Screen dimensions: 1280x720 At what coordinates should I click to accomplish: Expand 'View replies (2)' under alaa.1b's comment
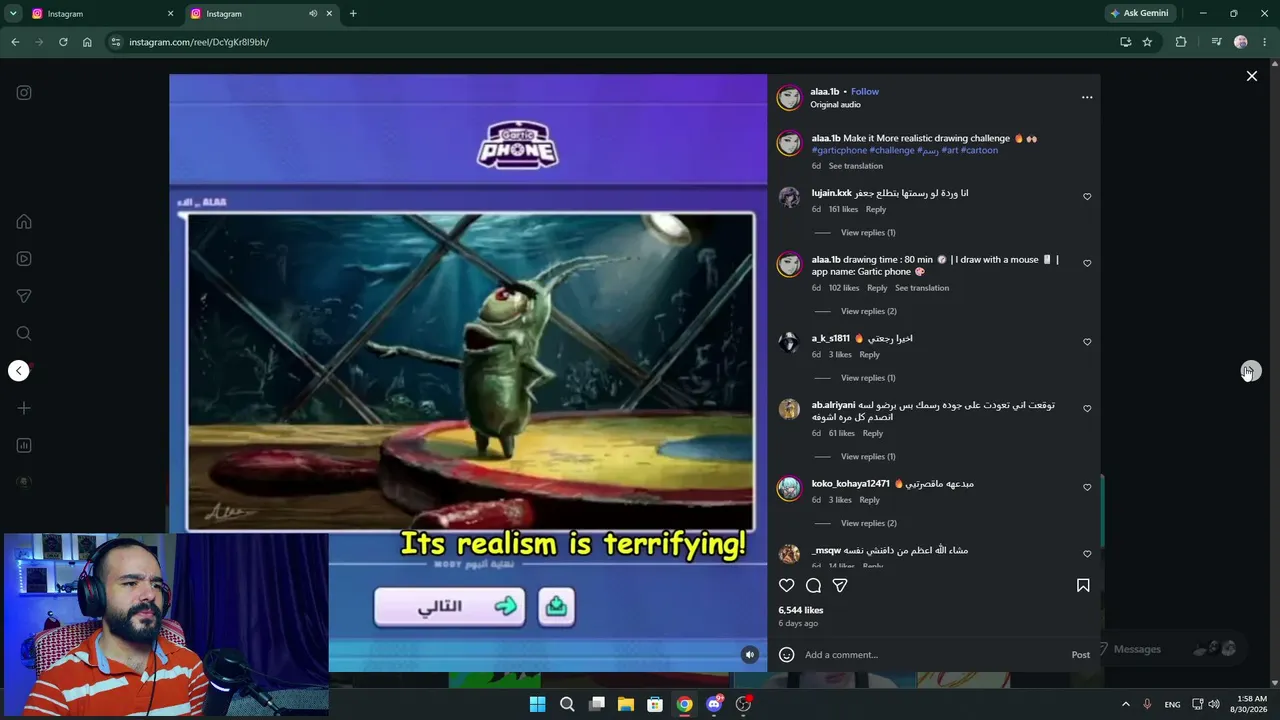coord(868,311)
